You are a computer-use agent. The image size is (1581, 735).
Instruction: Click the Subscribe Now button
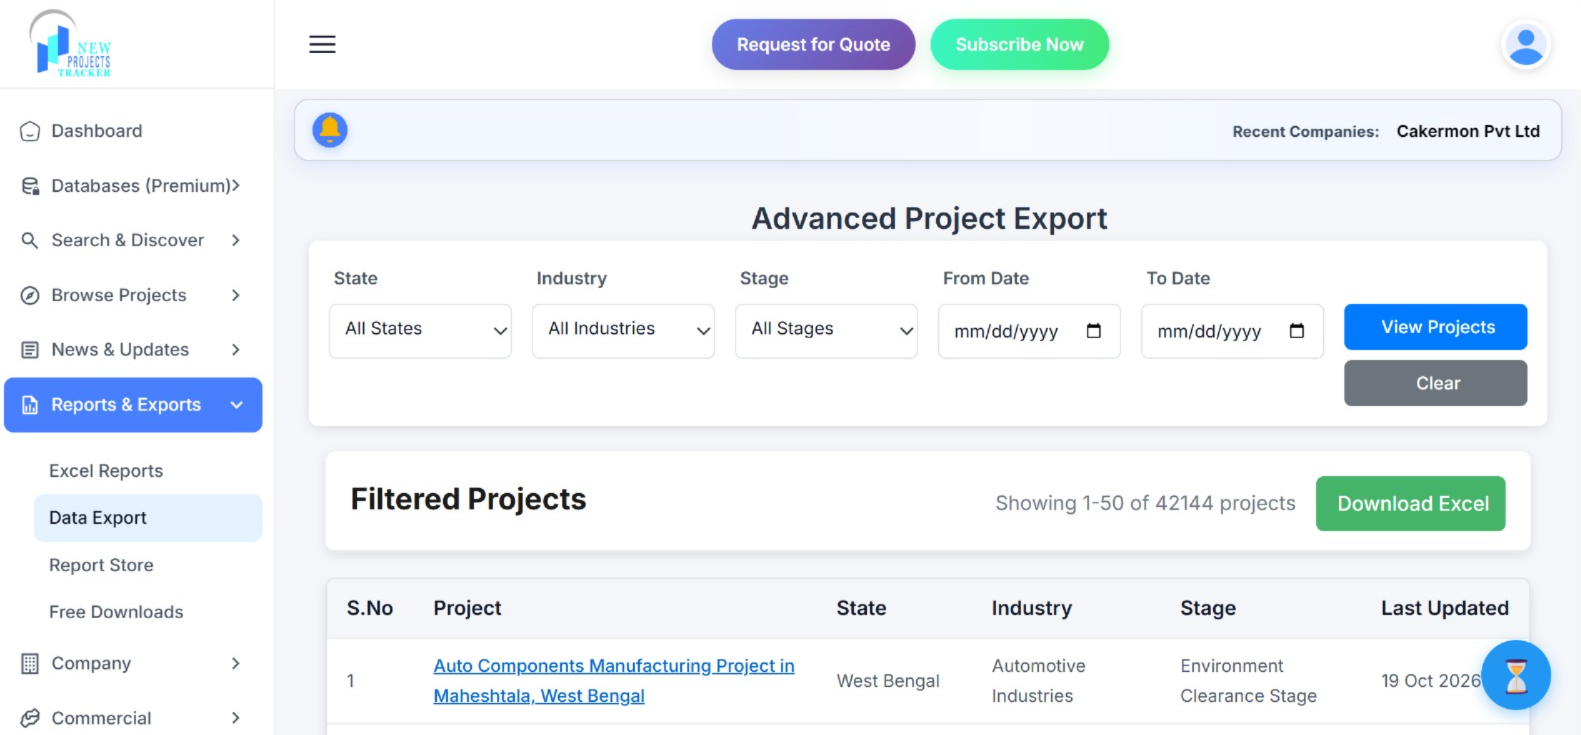(1020, 45)
